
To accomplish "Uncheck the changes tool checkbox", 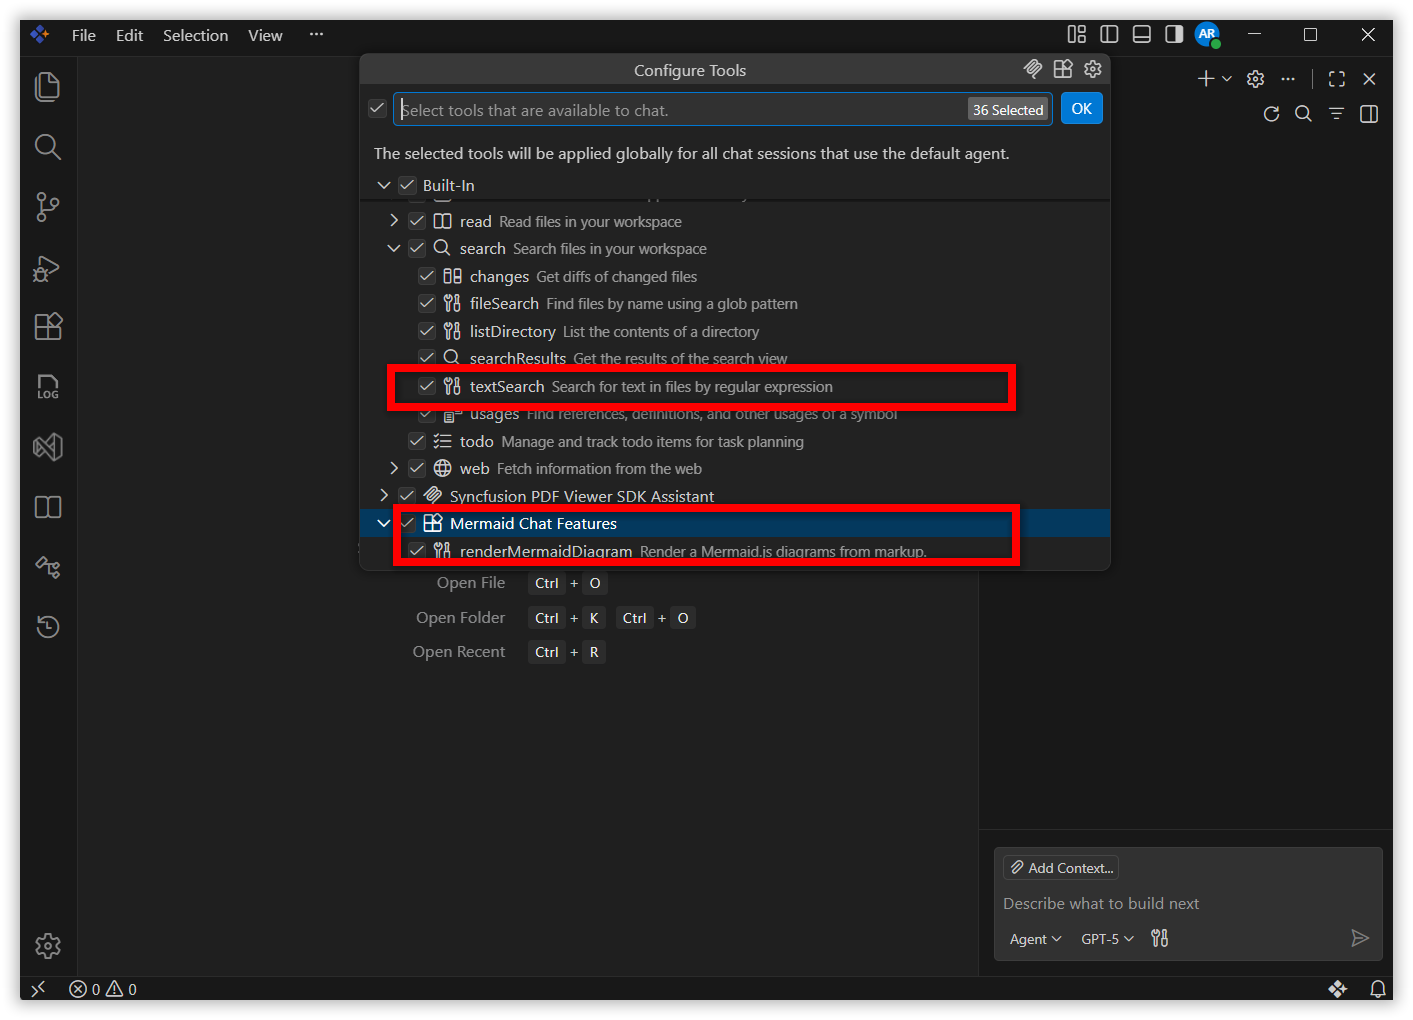I will coord(427,276).
